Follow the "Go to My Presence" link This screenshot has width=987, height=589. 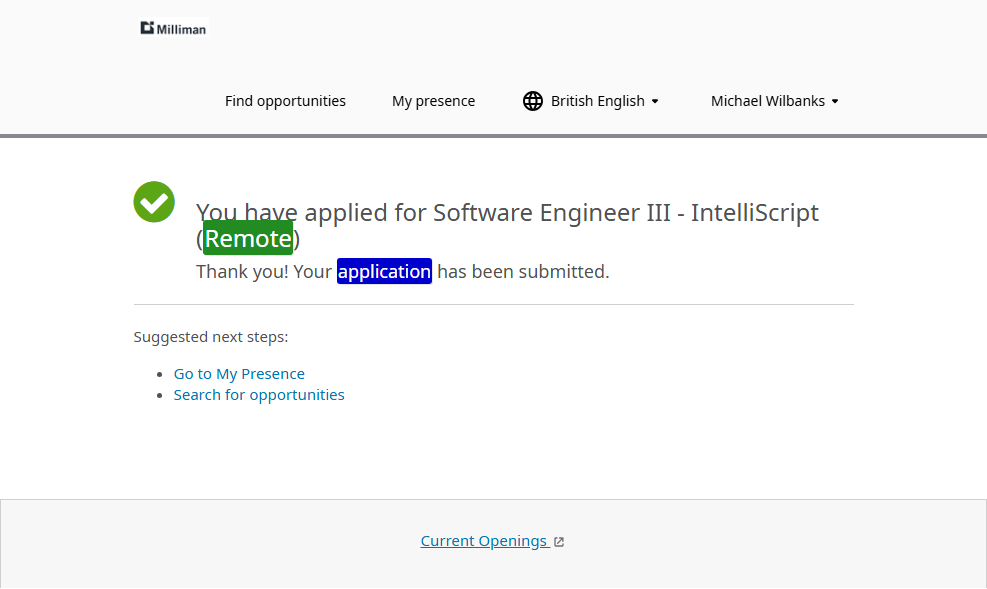coord(239,374)
